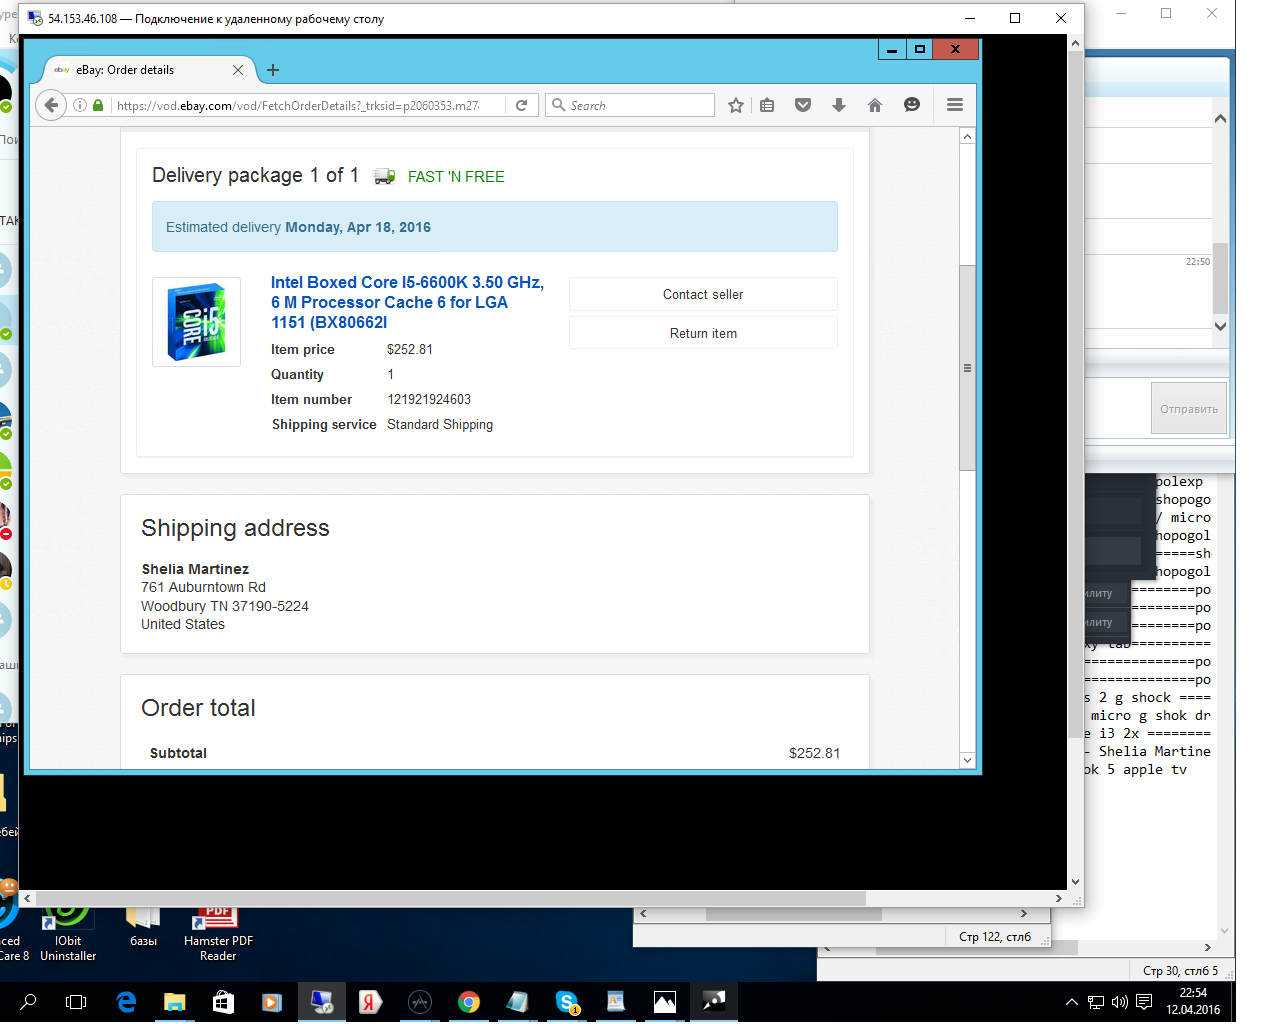1280x1024 pixels.
Task: Click the Remote Desktop horizontal scroll right arrow
Action: click(x=1059, y=898)
